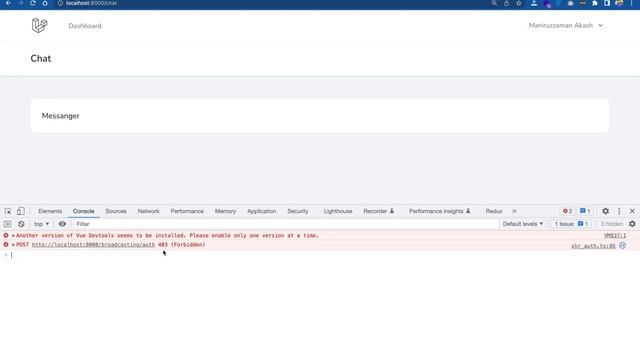Open the Recorder tab
Image resolution: width=640 pixels, height=360 pixels.
point(378,211)
